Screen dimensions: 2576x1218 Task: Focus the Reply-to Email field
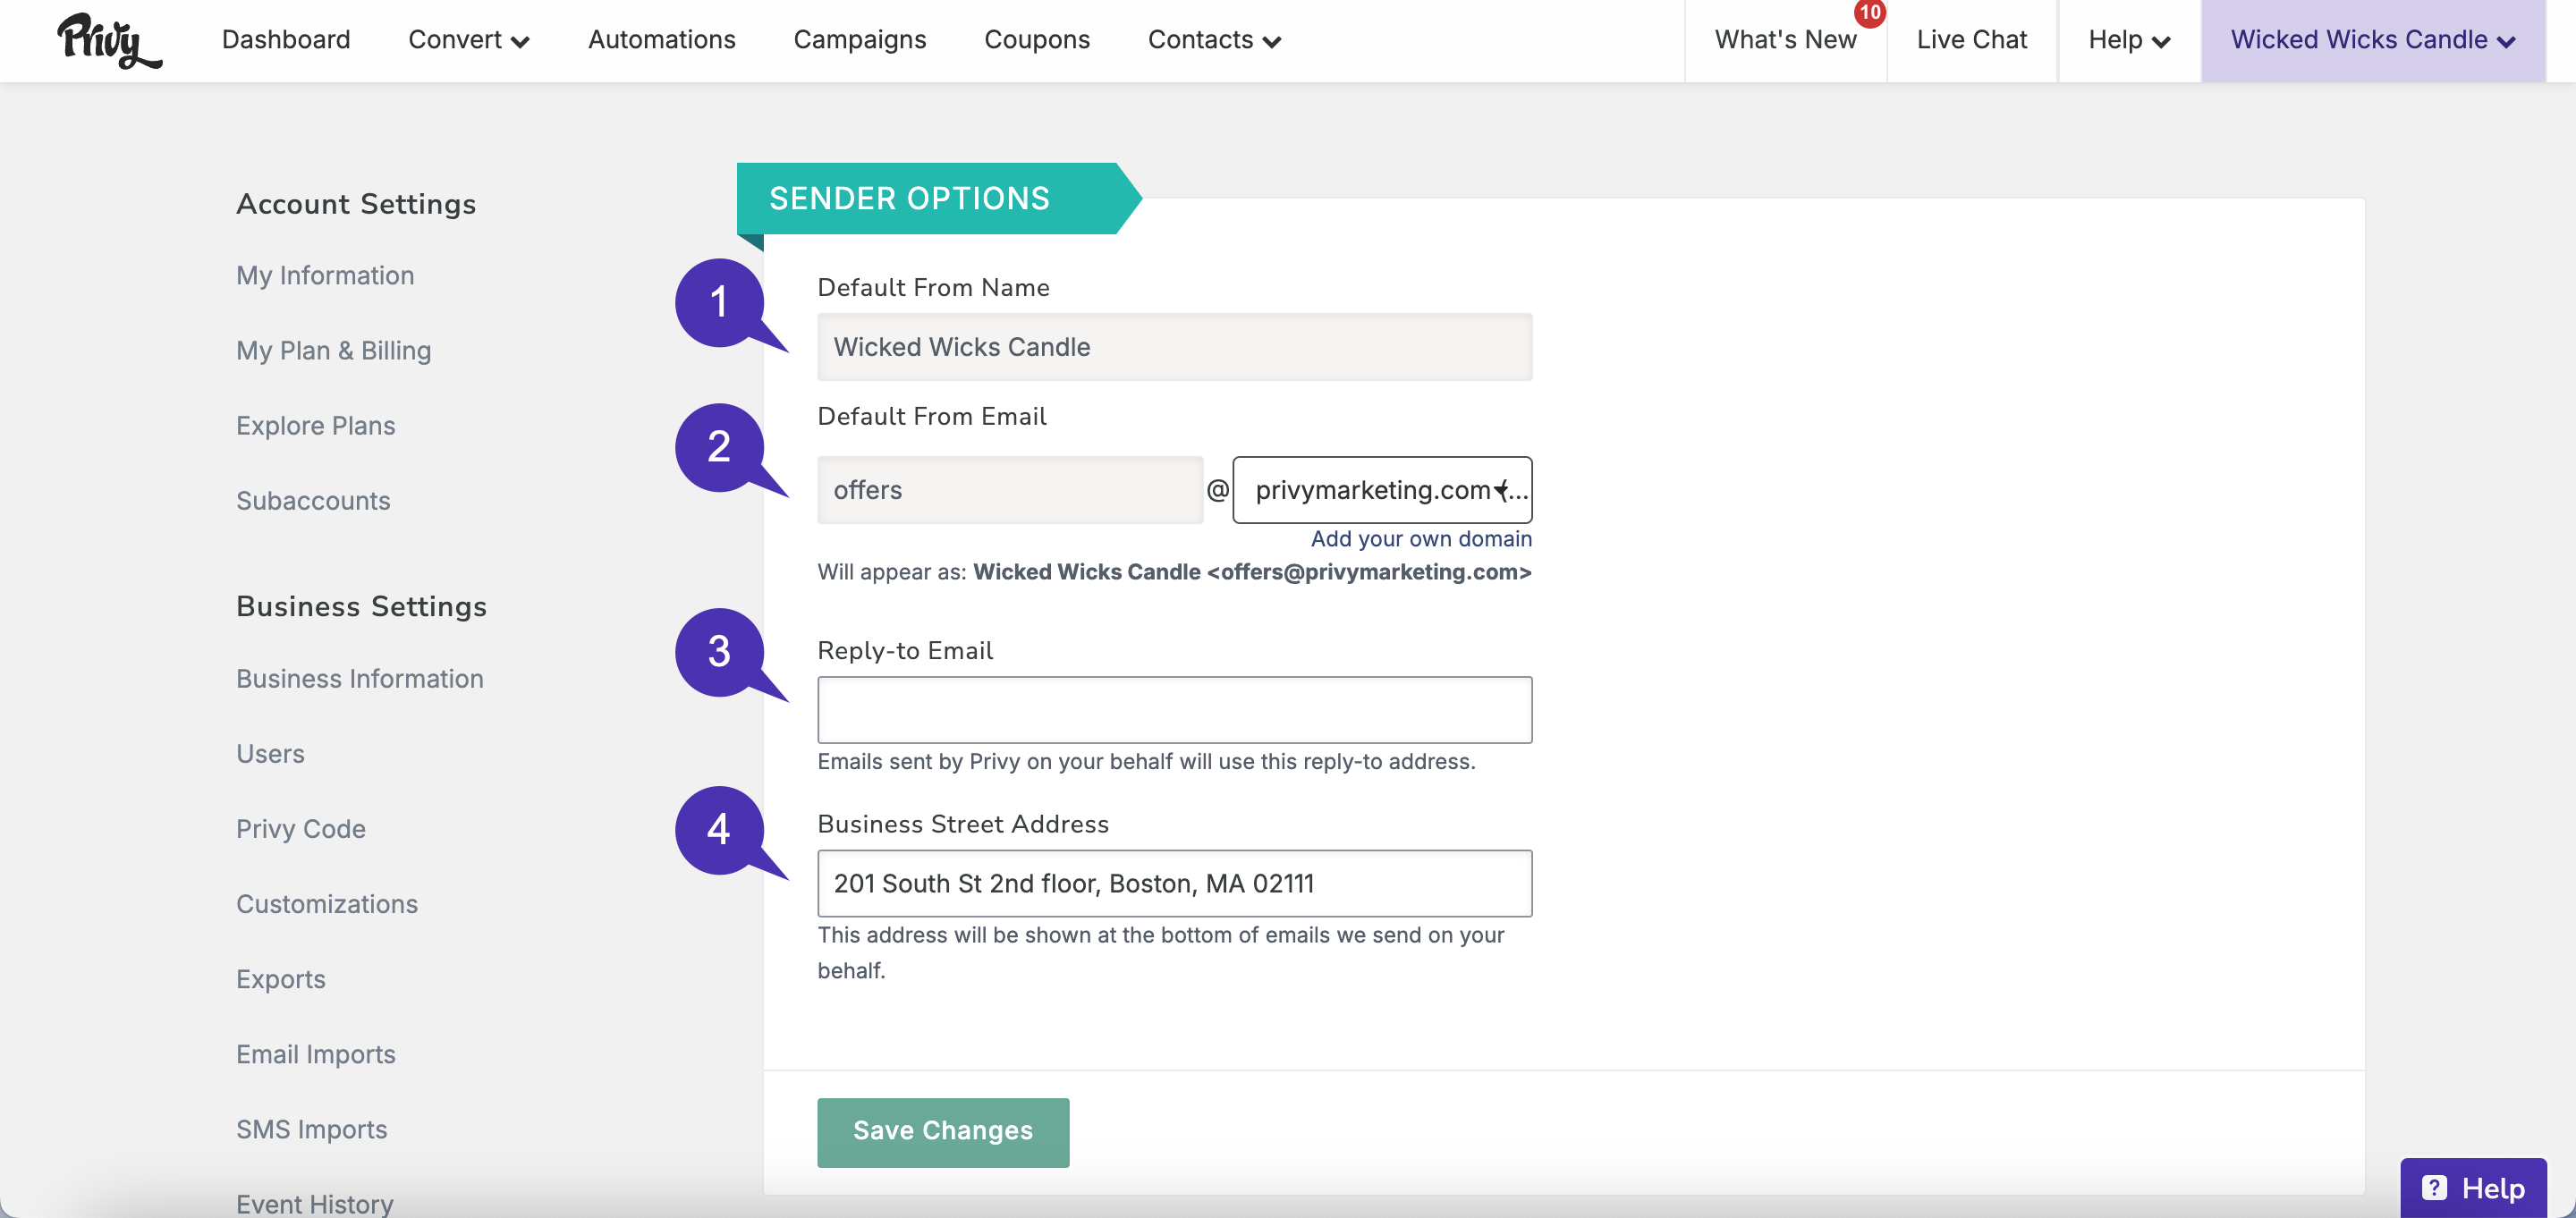(x=1174, y=710)
